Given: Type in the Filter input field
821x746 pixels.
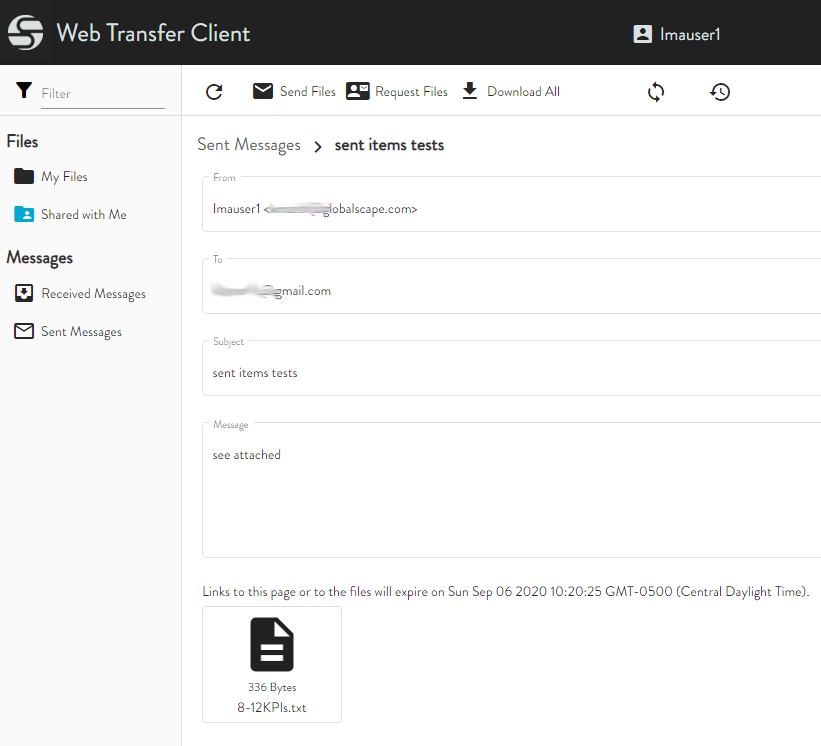Looking at the screenshot, I should click(102, 93).
